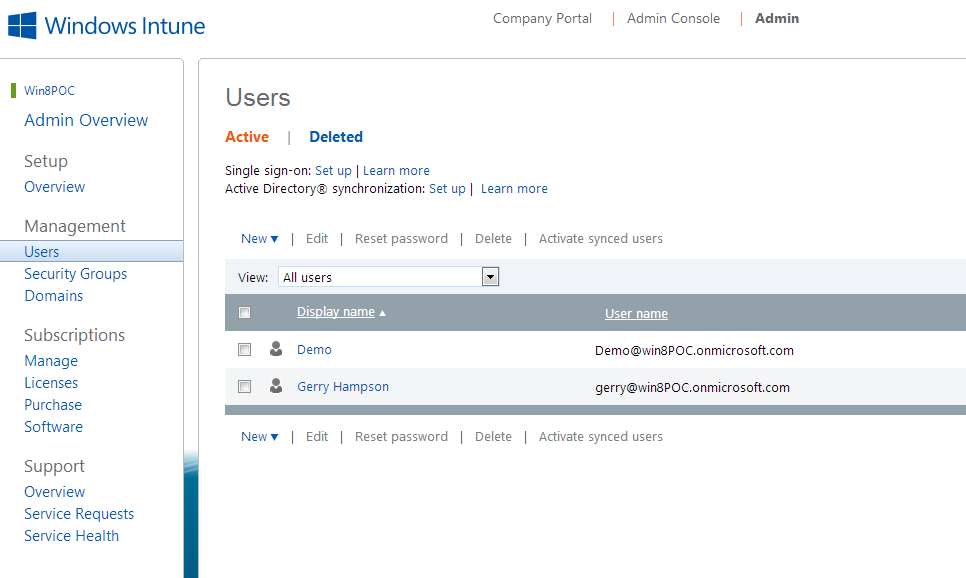Open the New dropdown below the table
Screen dimensions: 966x578
[x=259, y=436]
